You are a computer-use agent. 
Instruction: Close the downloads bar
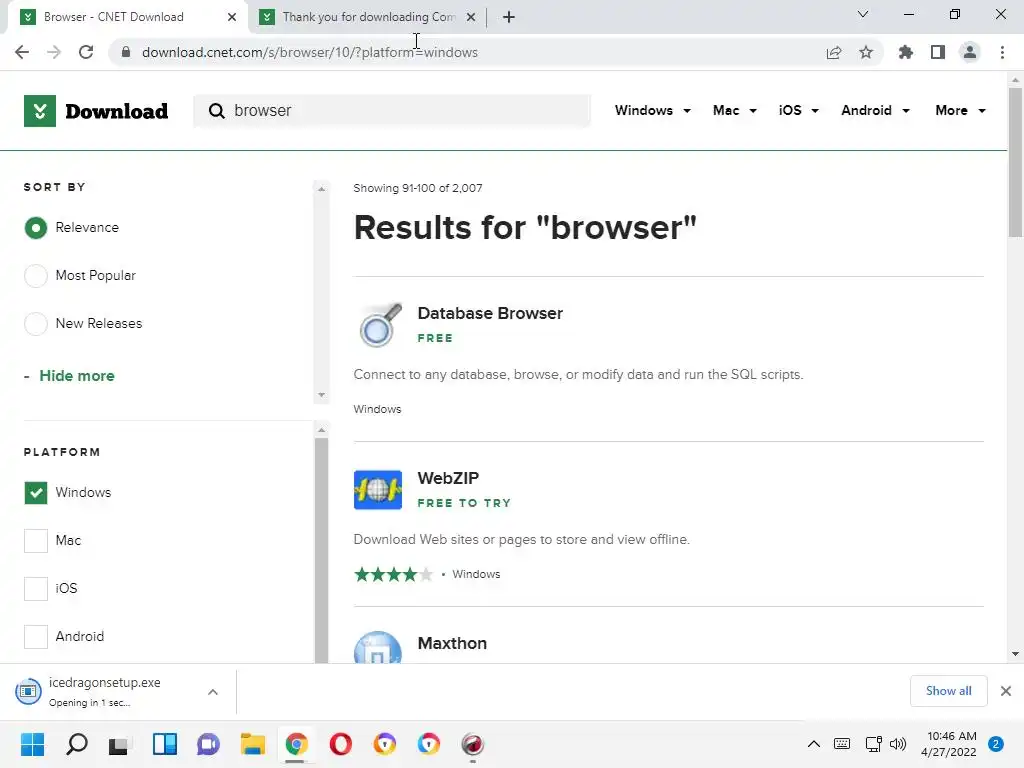[1006, 691]
